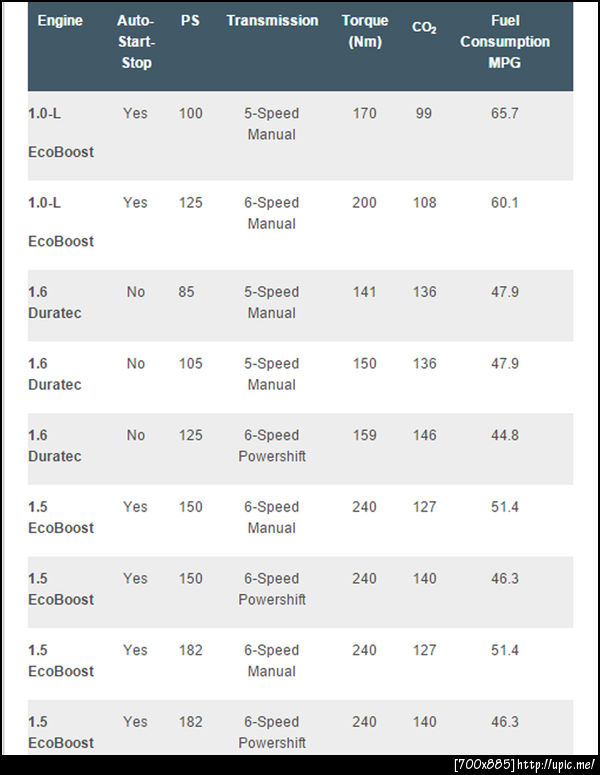Click the torque value 141
The image size is (600, 775).
pos(365,292)
